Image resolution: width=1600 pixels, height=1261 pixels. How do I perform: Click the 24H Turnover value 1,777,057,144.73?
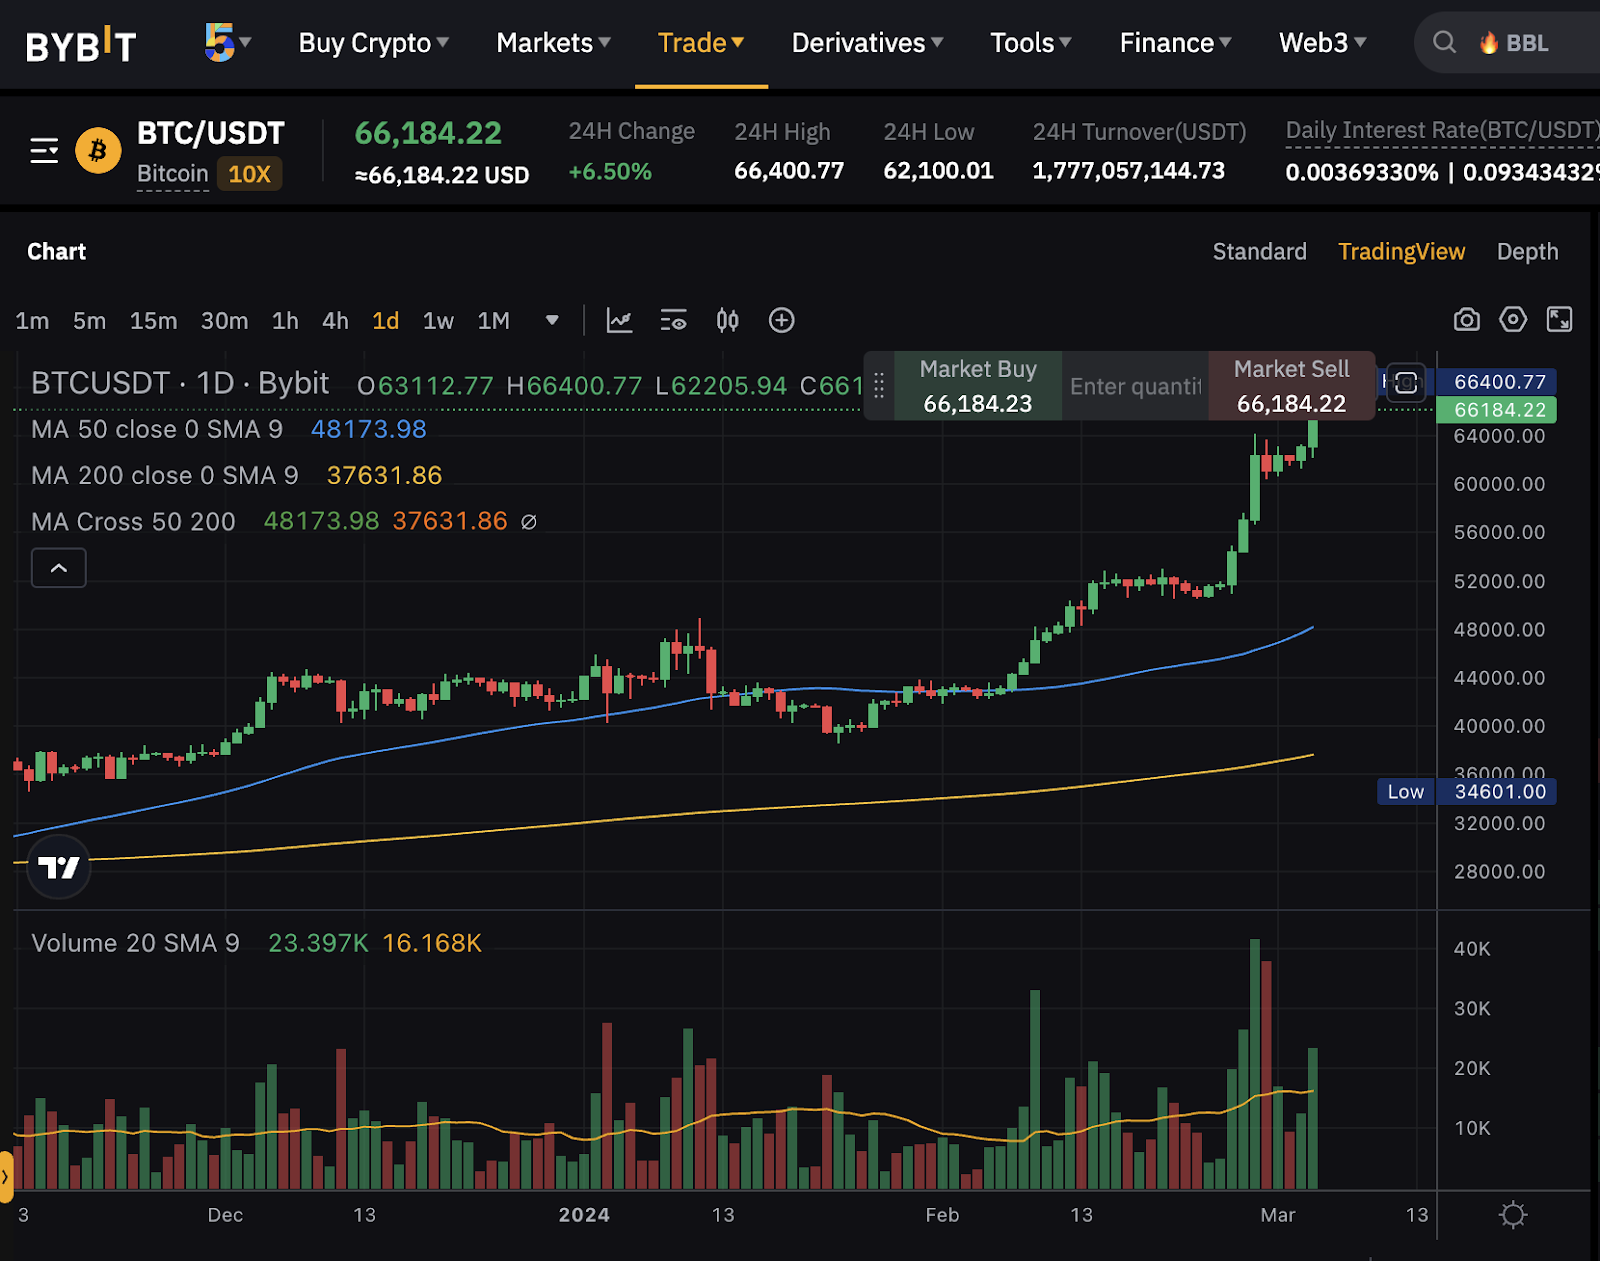tap(1128, 171)
